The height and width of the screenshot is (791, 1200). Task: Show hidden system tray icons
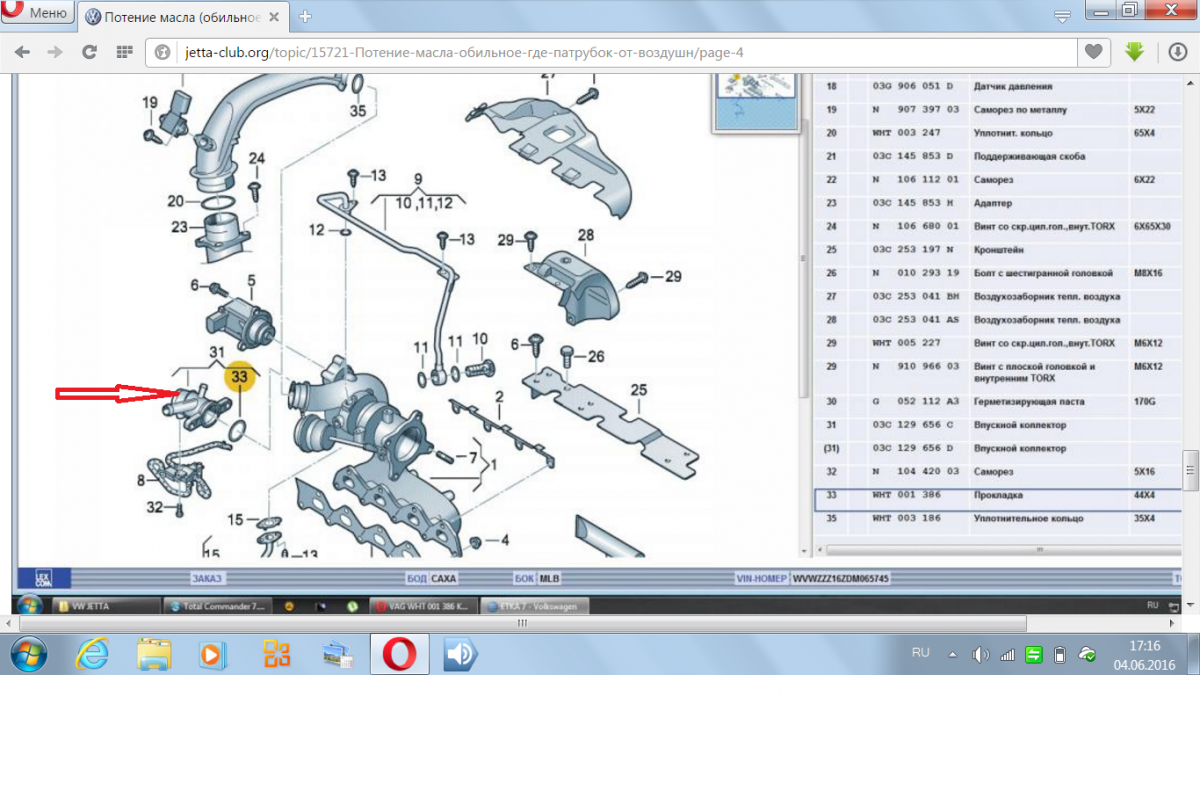tap(952, 654)
